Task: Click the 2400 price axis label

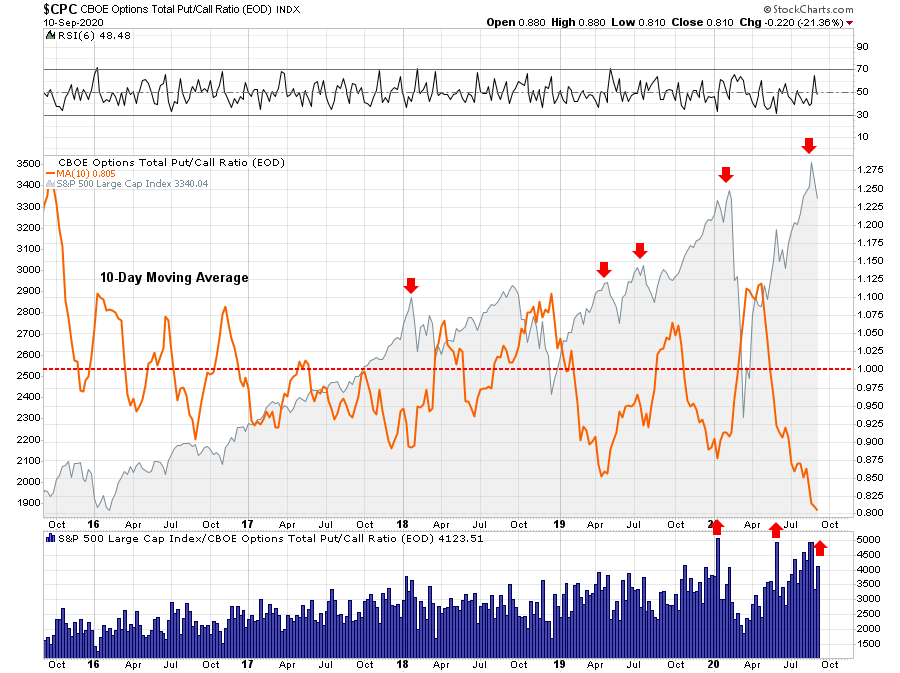Action: tap(29, 397)
